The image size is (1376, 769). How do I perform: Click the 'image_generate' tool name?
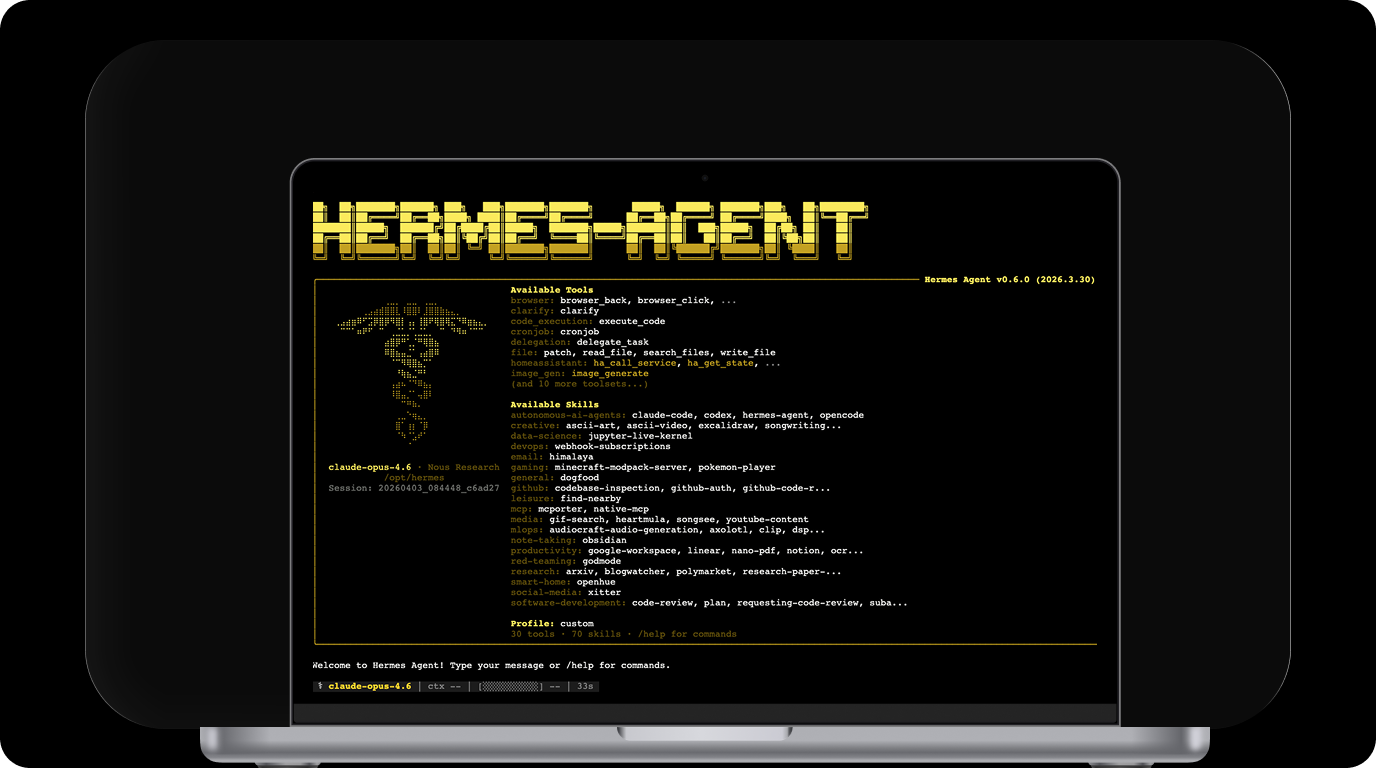610,374
